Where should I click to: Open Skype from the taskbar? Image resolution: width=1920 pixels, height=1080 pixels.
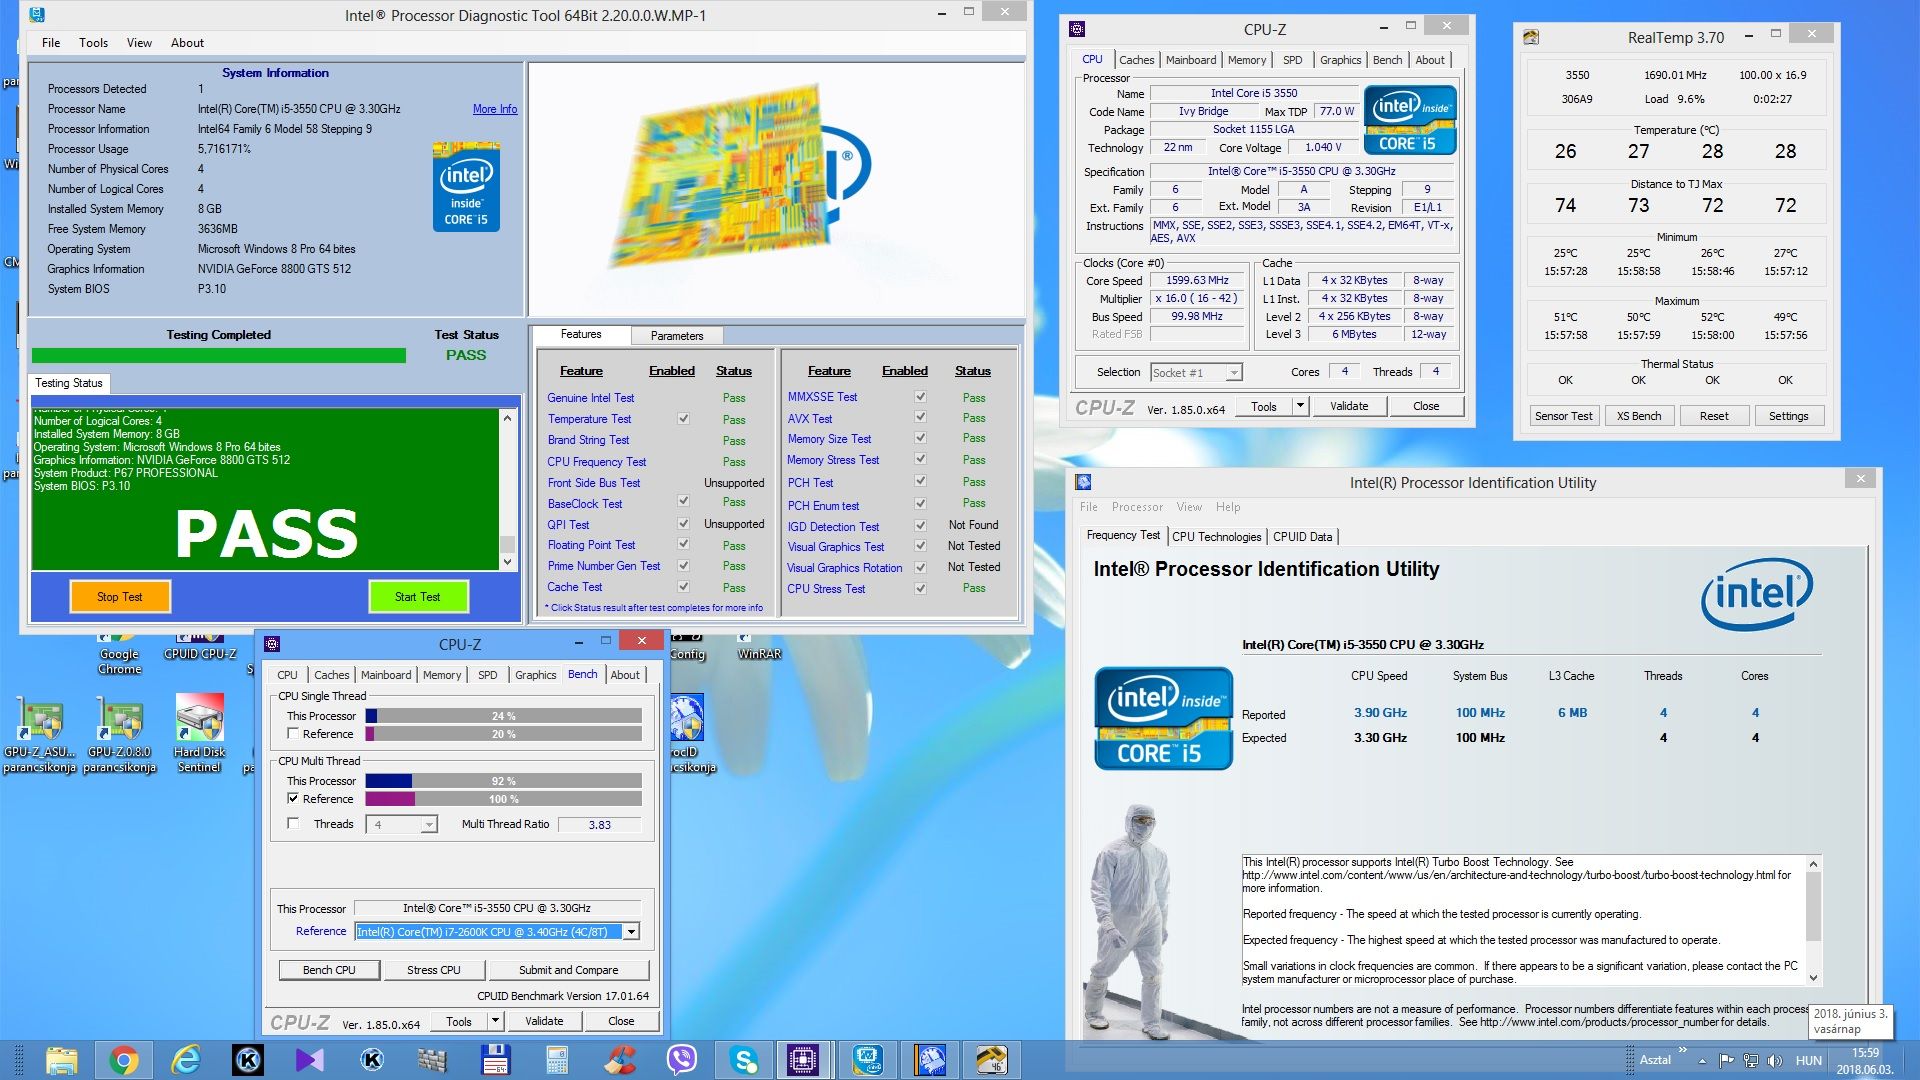pyautogui.click(x=744, y=1060)
